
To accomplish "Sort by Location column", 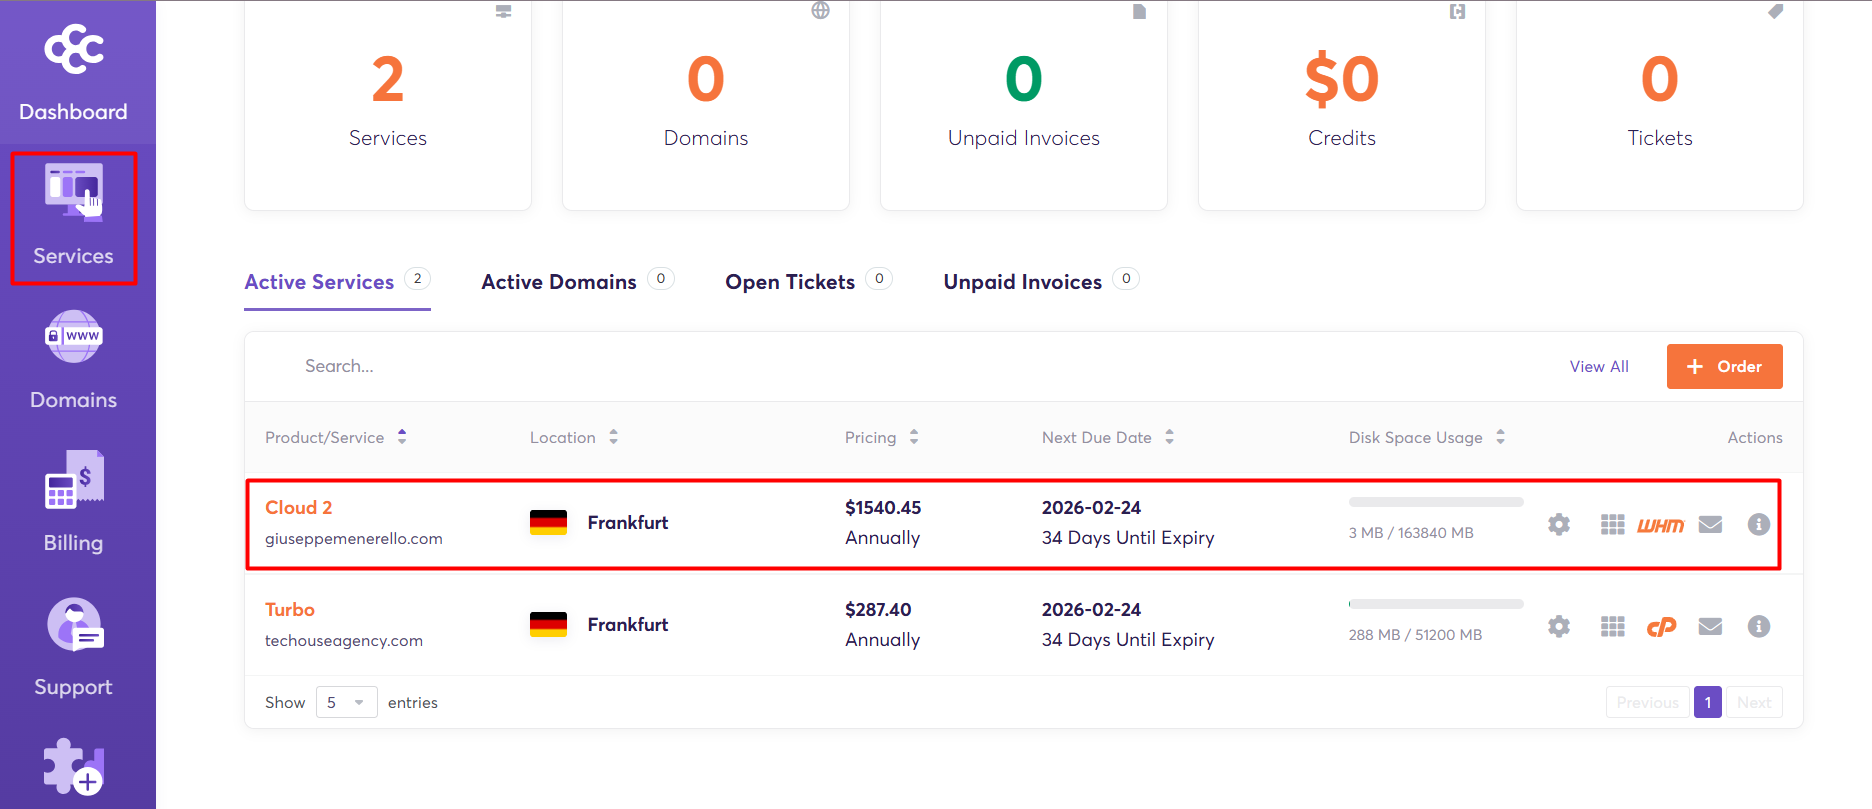I will pyautogui.click(x=574, y=437).
